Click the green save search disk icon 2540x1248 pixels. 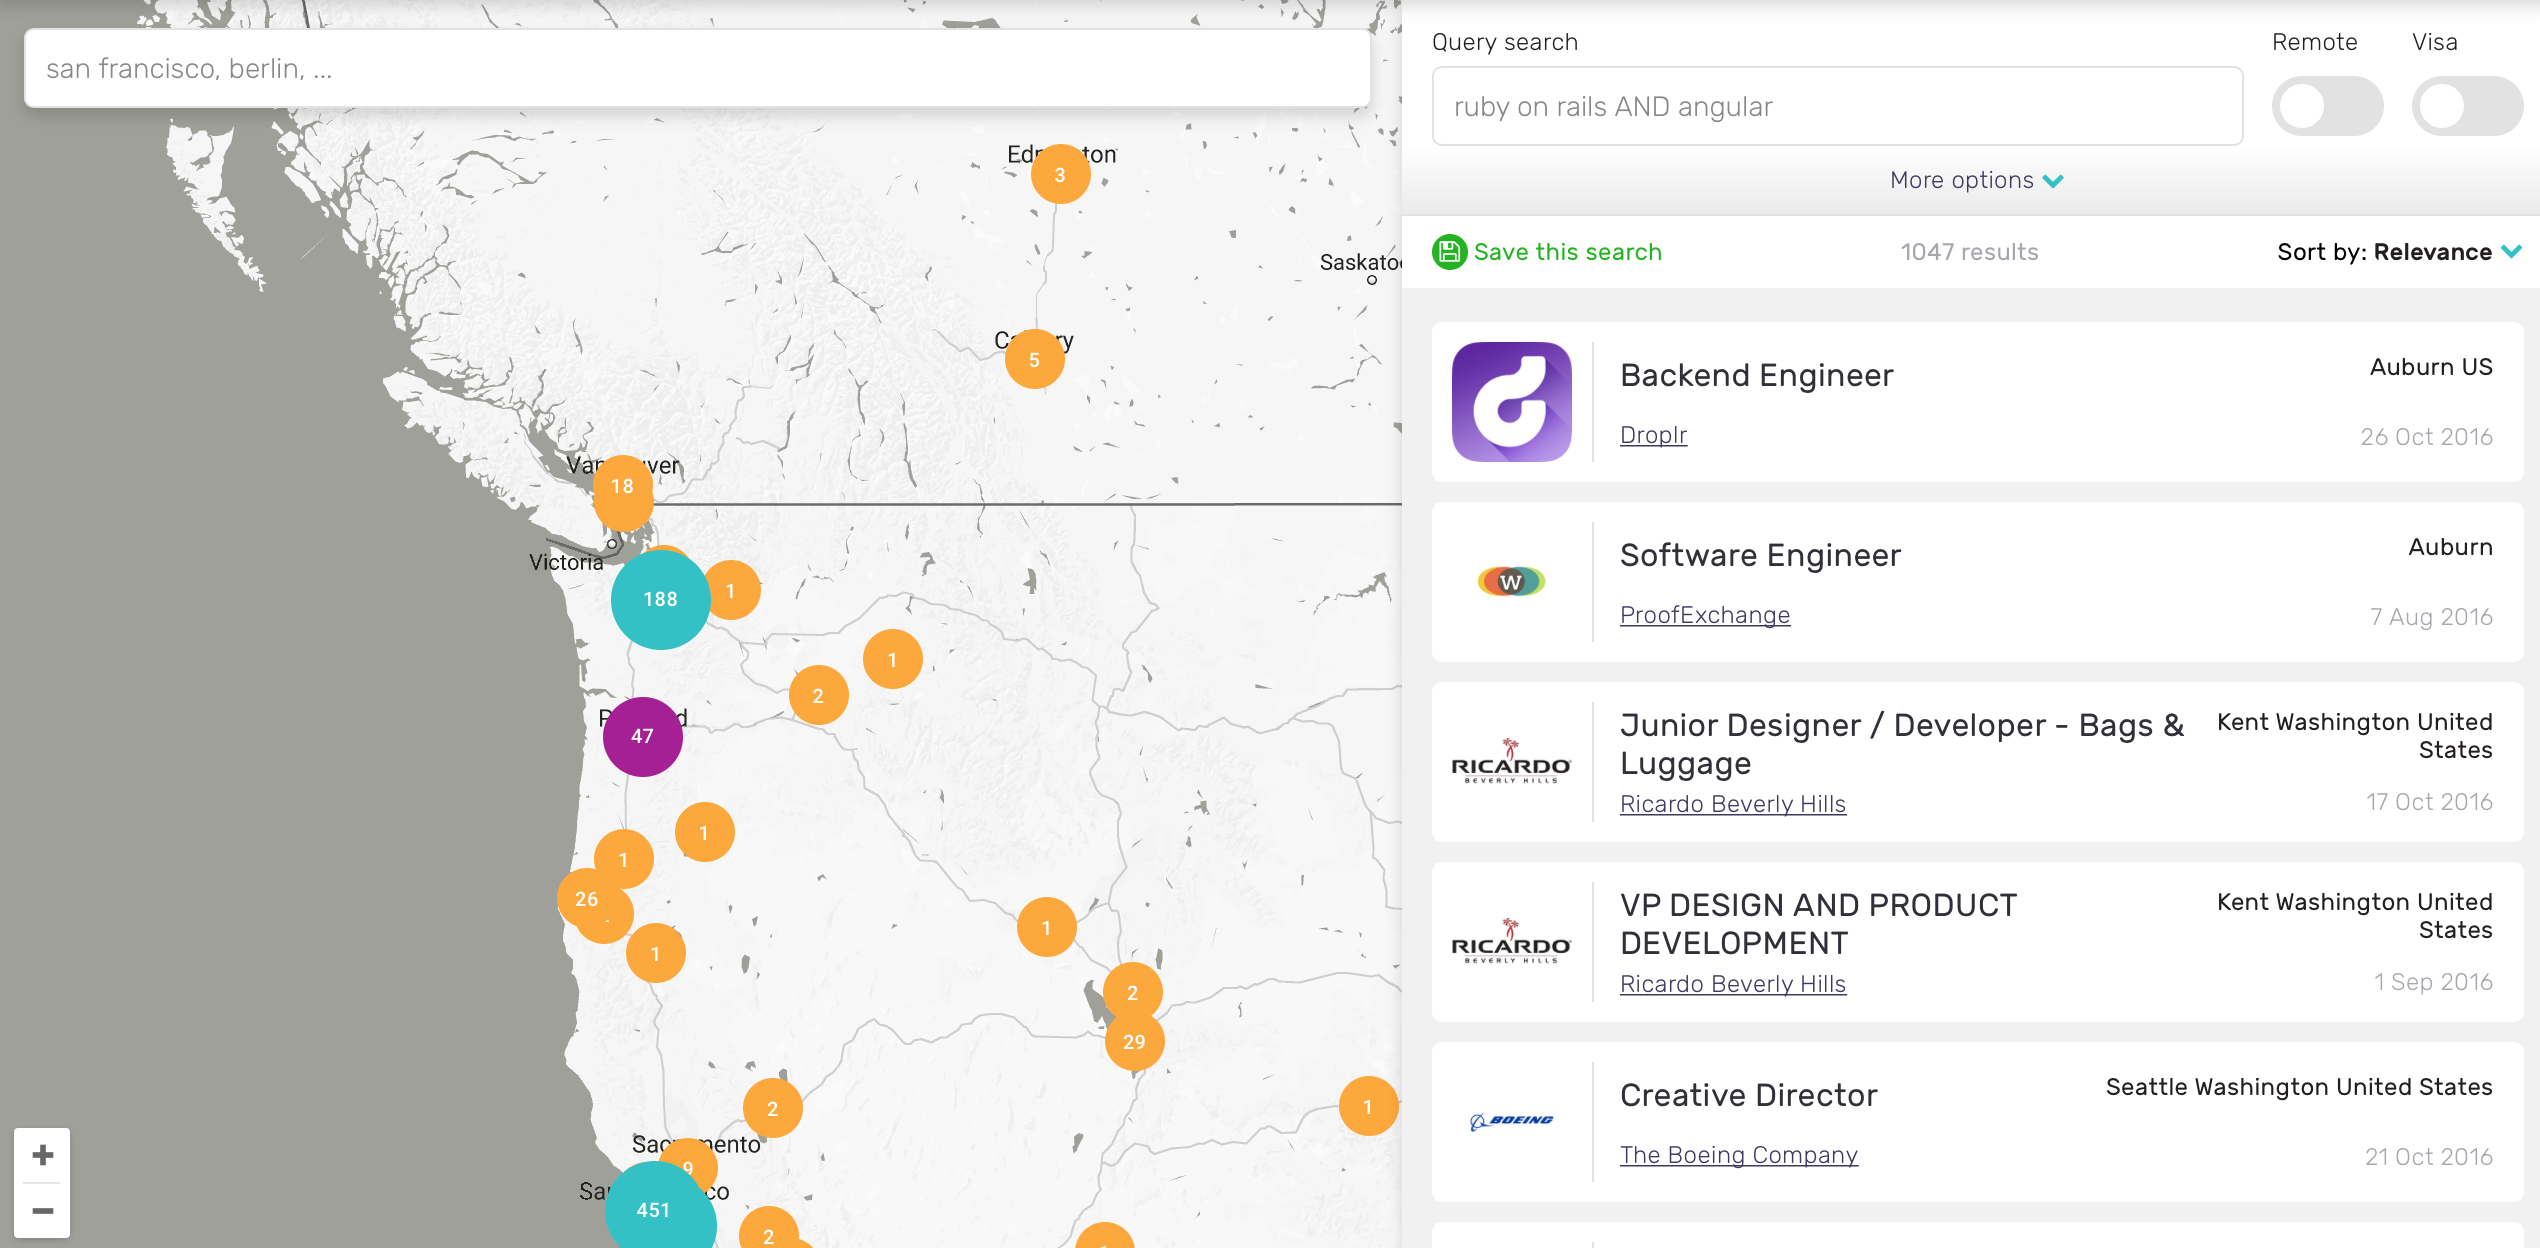click(1449, 252)
